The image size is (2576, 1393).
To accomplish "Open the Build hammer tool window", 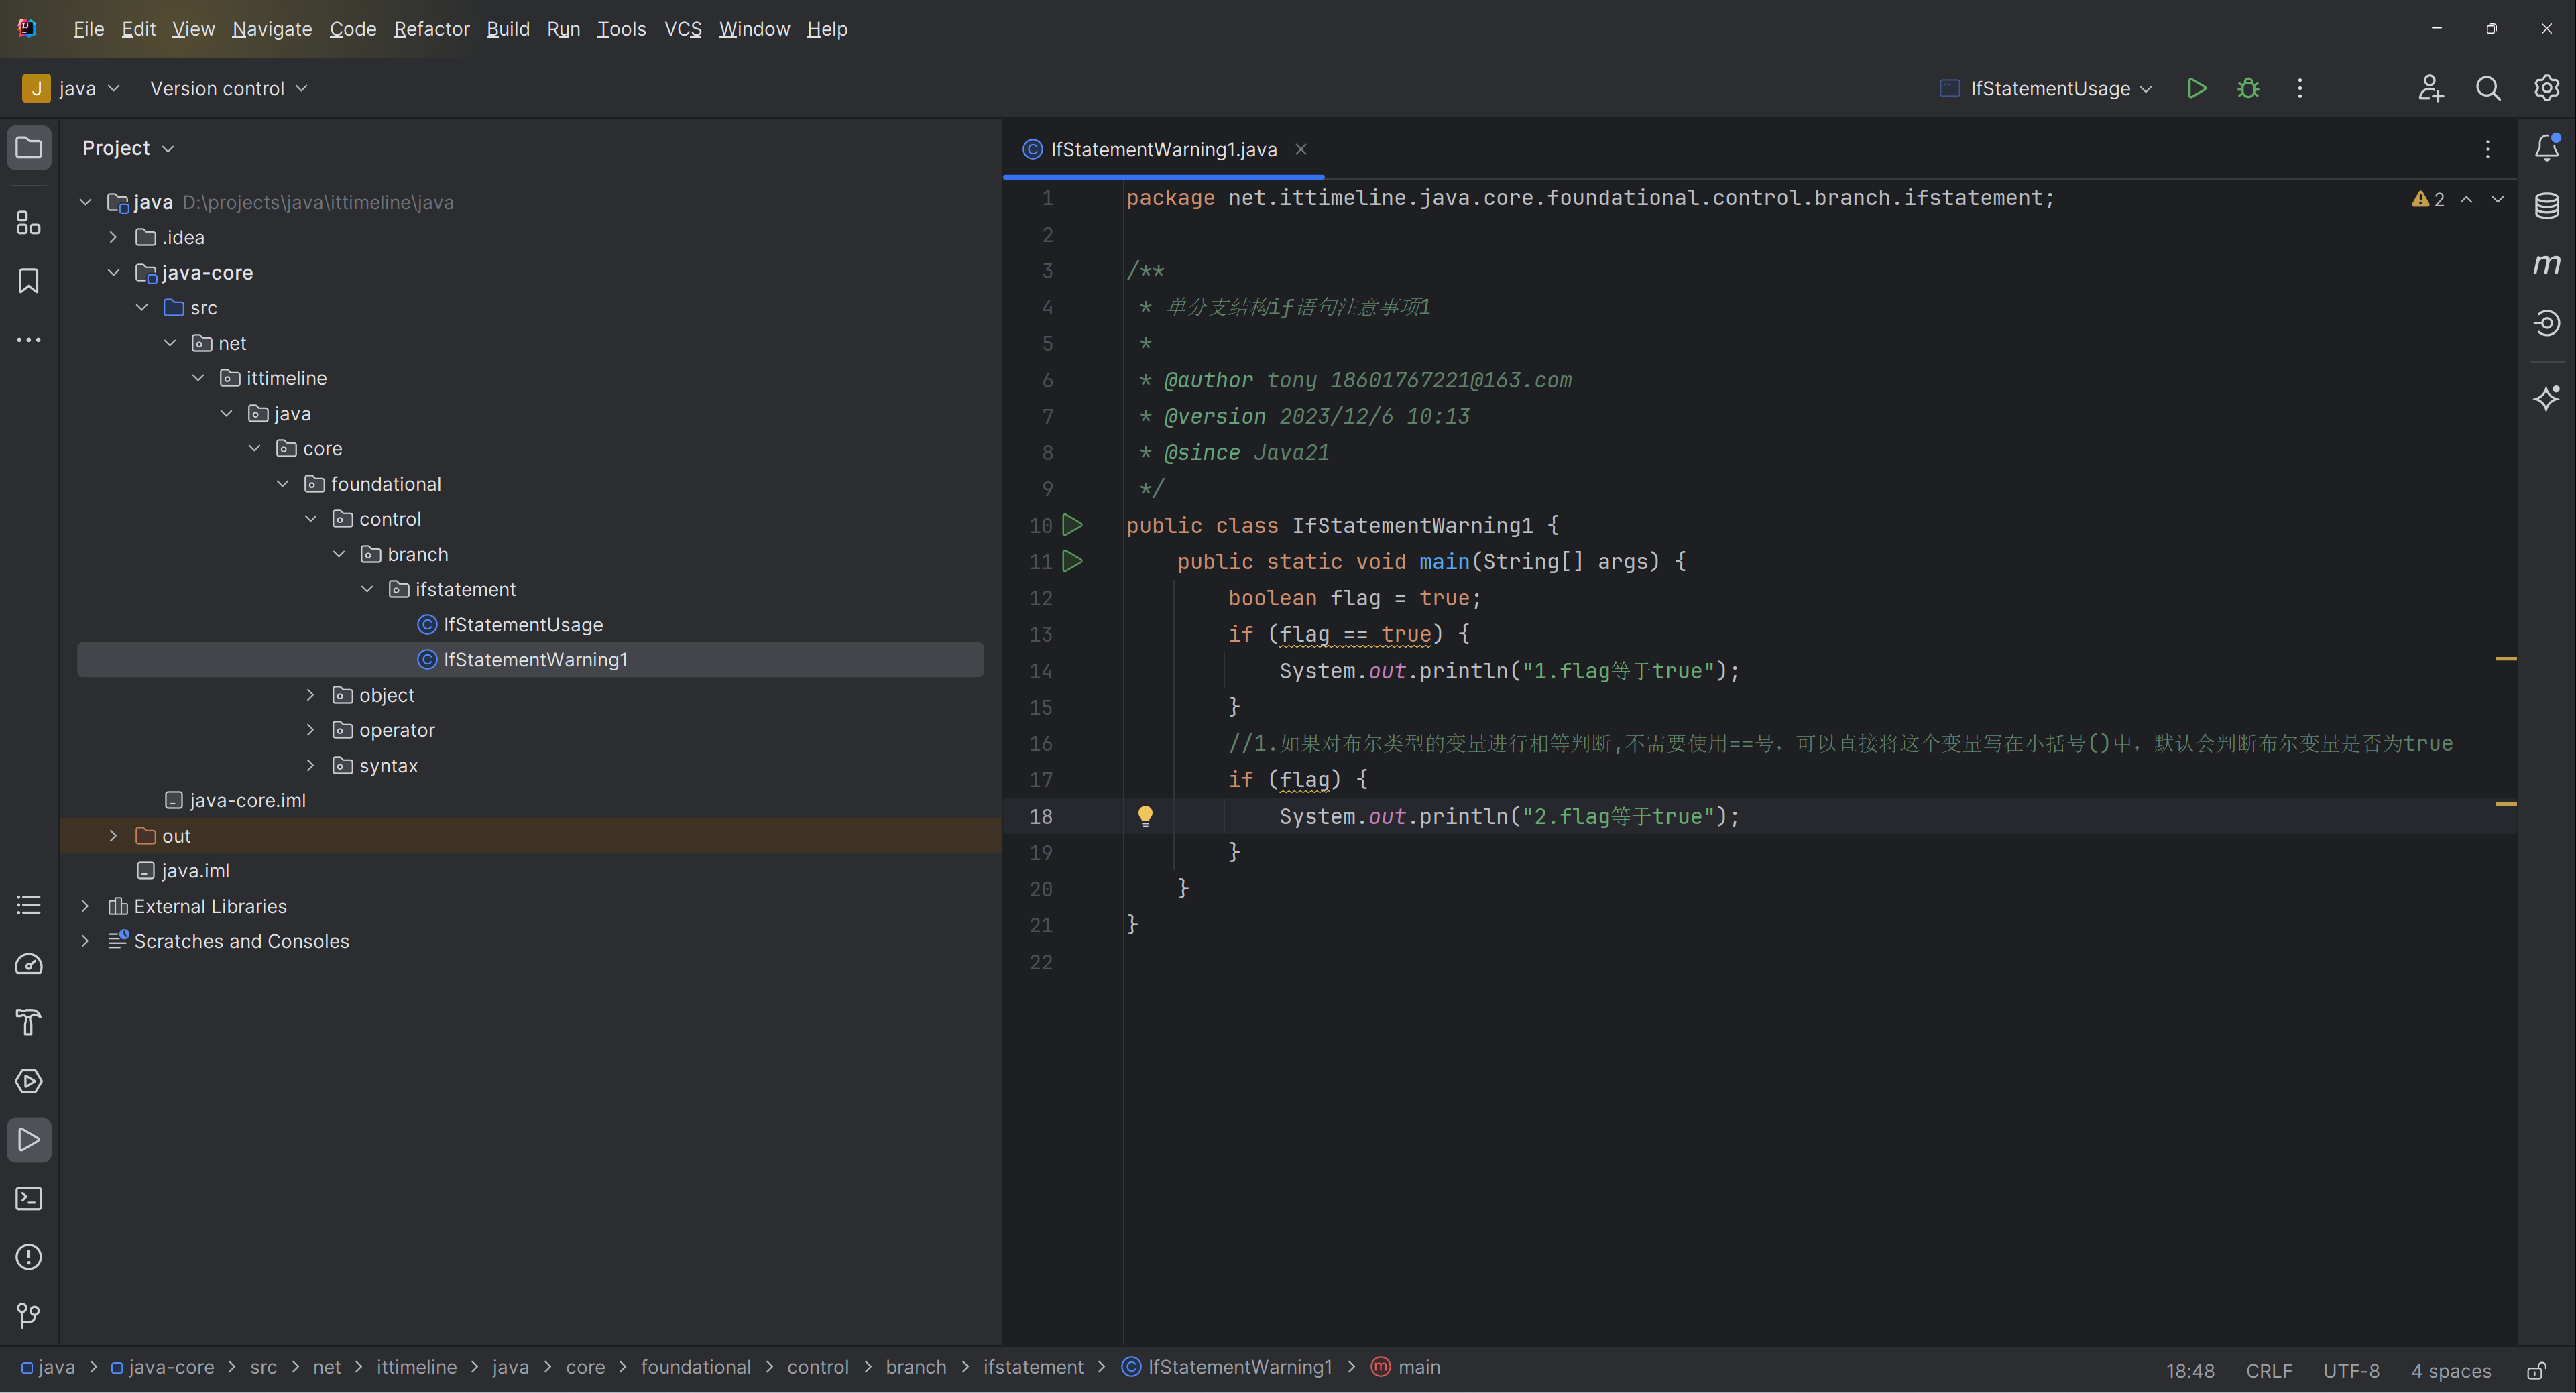I will pyautogui.click(x=29, y=1022).
